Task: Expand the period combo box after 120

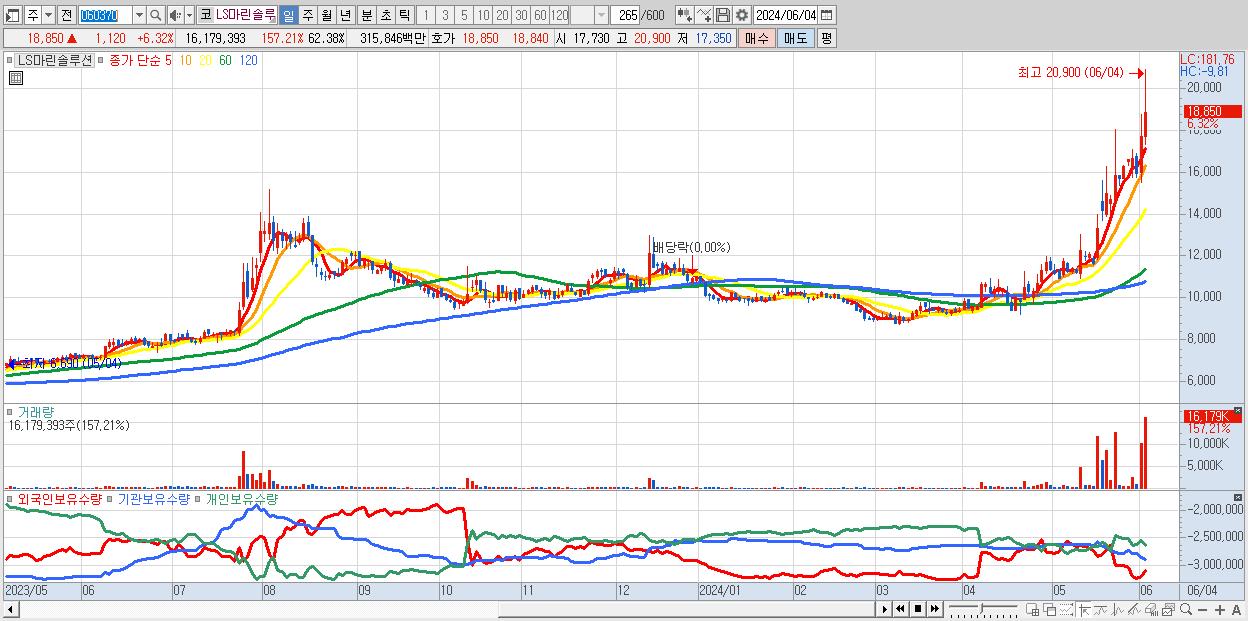Action: (601, 15)
